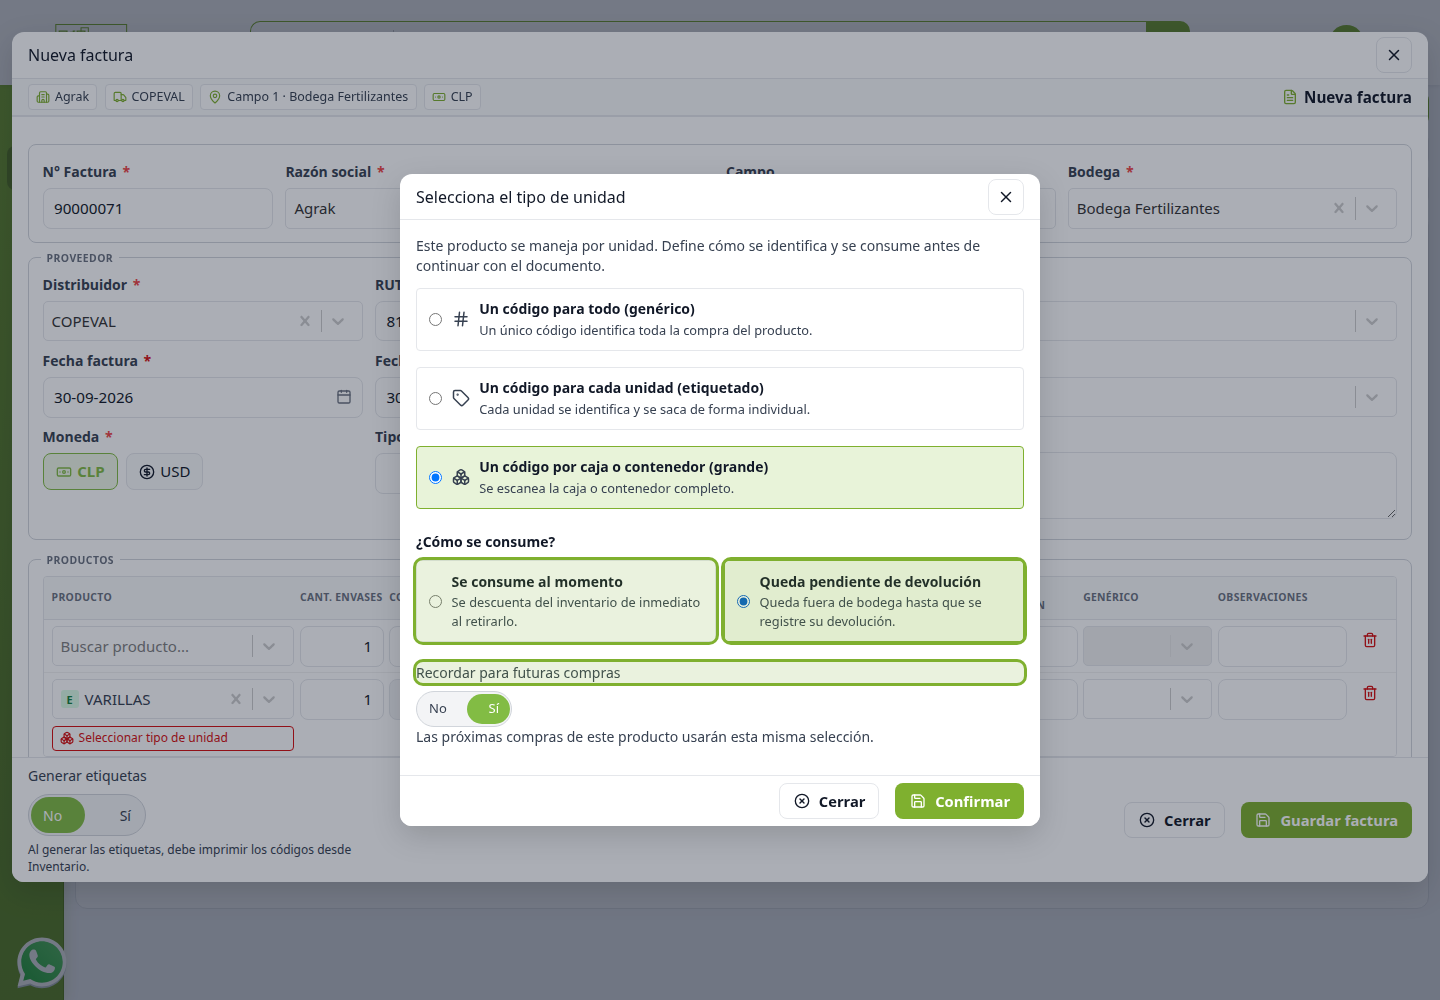Viewport: 1440px width, 1000px height.
Task: Click the Observaciones field in VARILLAS row
Action: point(1282,699)
